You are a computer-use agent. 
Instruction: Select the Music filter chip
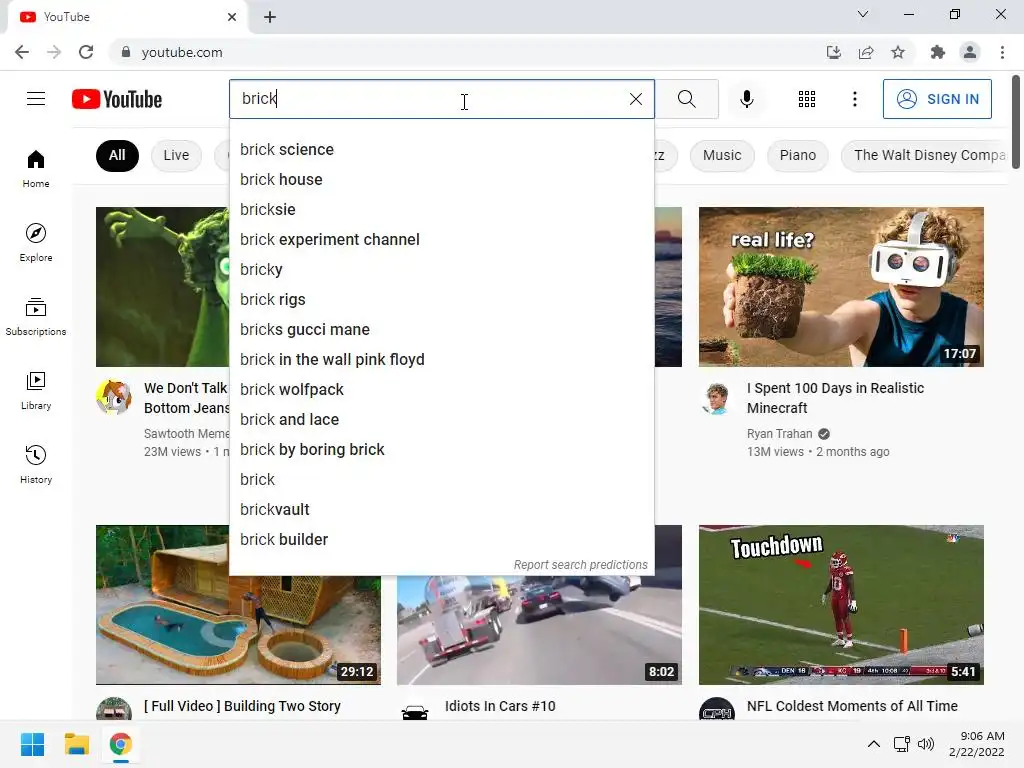722,155
